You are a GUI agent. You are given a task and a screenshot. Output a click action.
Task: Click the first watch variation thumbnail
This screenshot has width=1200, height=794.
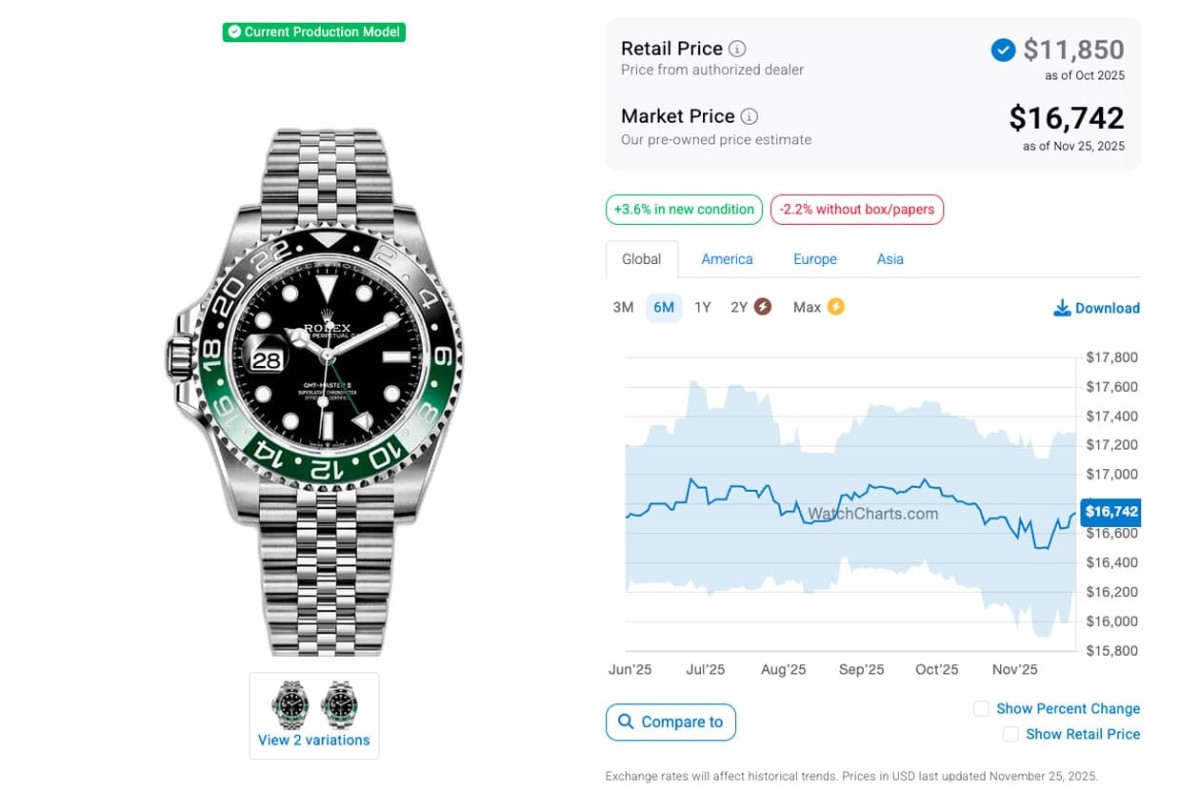point(291,704)
